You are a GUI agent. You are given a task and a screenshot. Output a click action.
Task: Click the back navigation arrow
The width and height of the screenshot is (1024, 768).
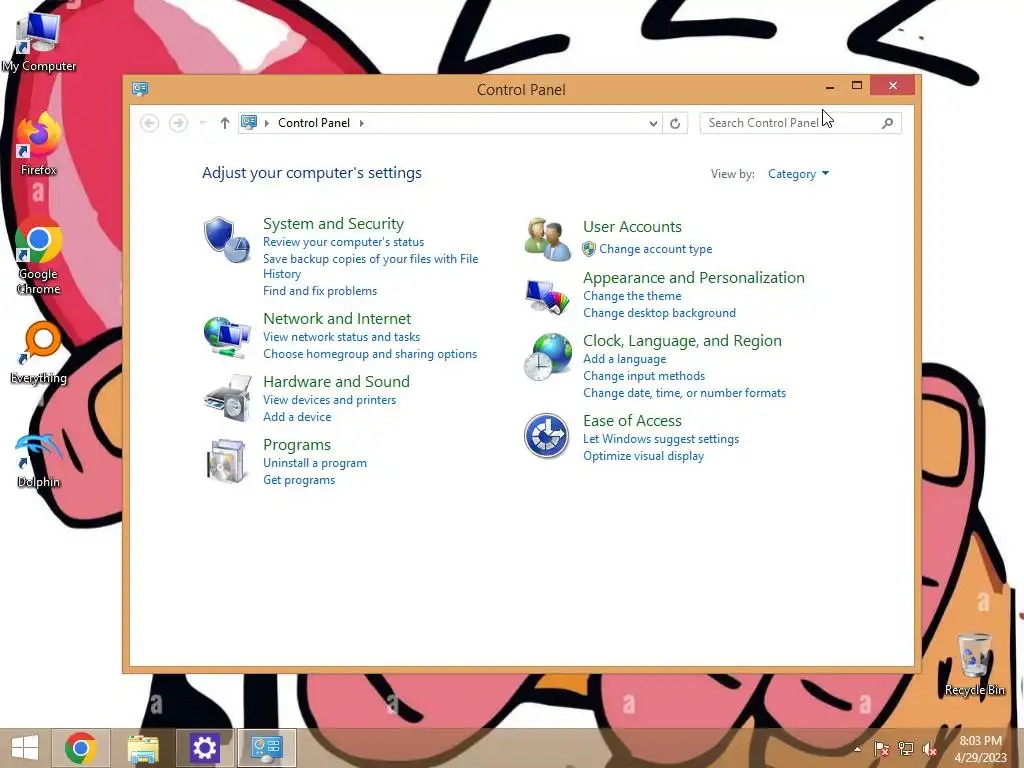pyautogui.click(x=150, y=123)
